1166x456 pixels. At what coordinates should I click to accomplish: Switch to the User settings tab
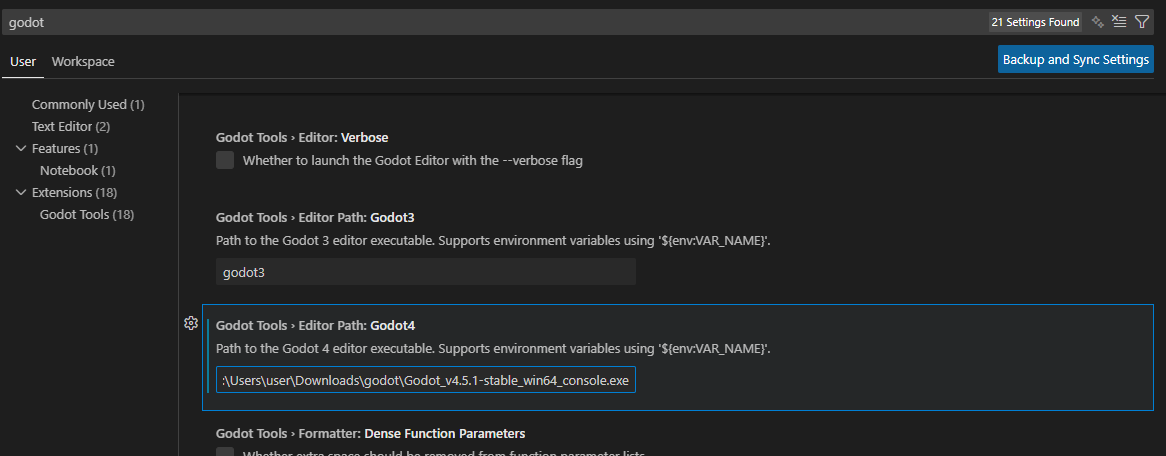[23, 62]
